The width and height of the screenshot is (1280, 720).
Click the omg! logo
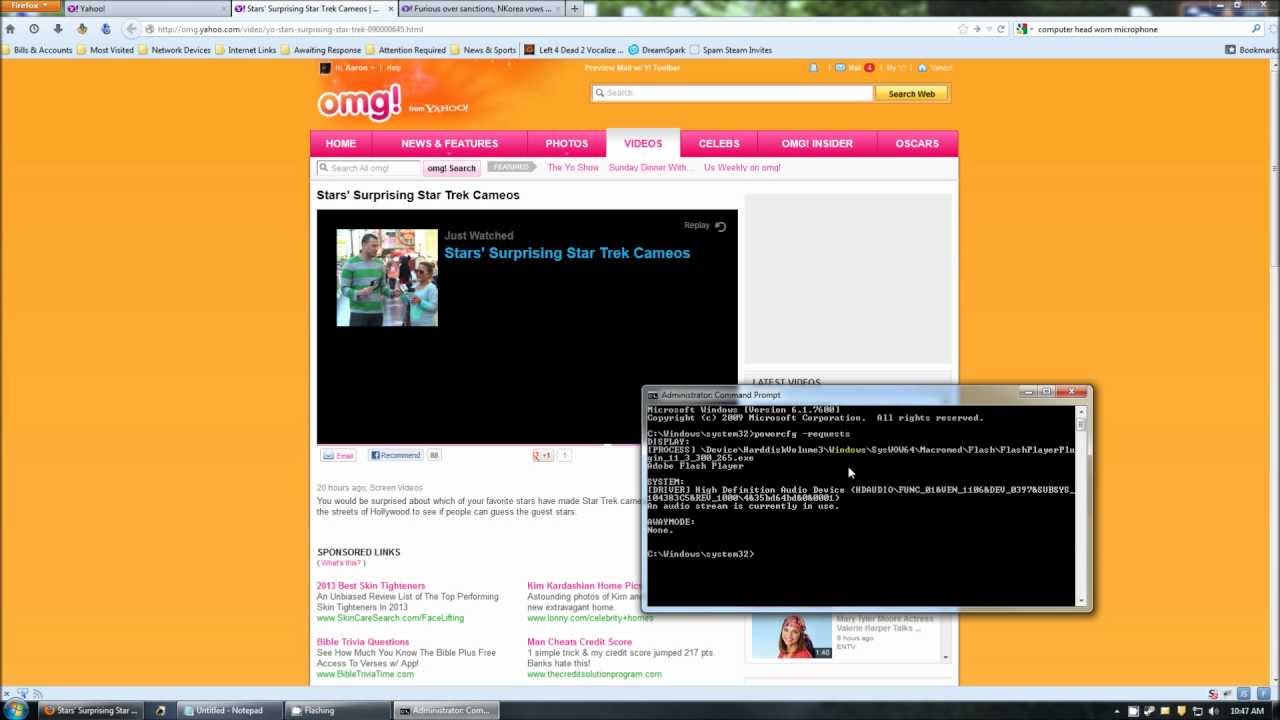(x=360, y=101)
